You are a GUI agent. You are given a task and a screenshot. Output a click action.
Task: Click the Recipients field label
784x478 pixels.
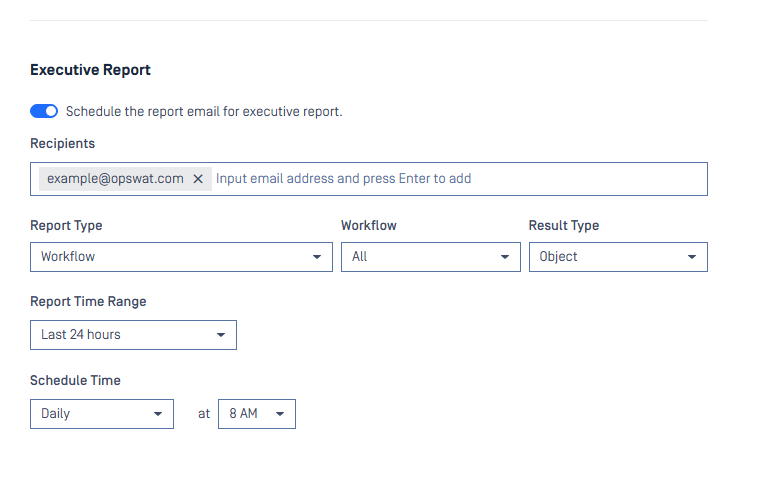62,144
